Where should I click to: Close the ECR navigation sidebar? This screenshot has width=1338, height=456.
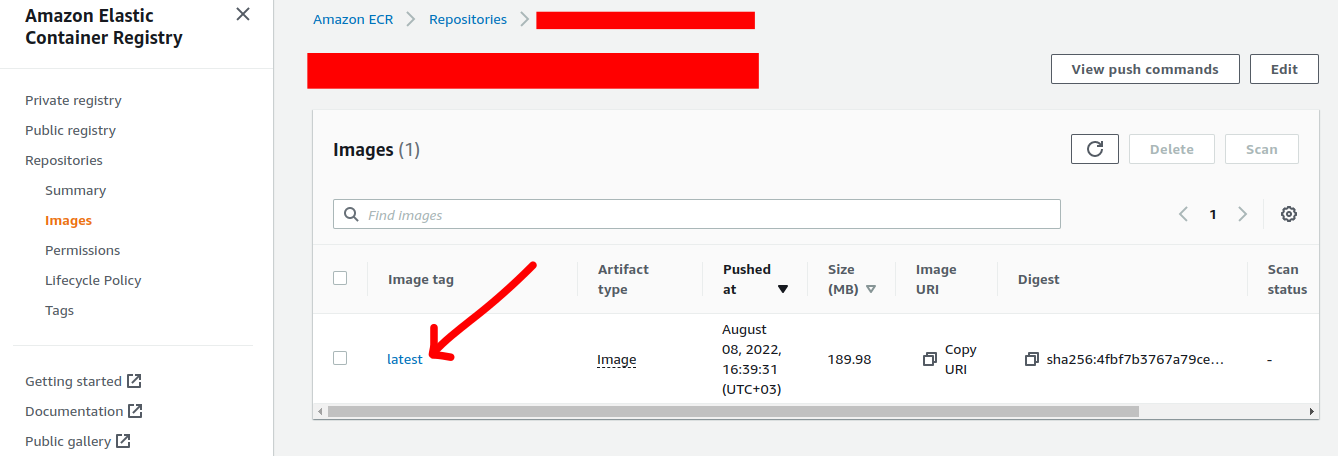pyautogui.click(x=243, y=14)
